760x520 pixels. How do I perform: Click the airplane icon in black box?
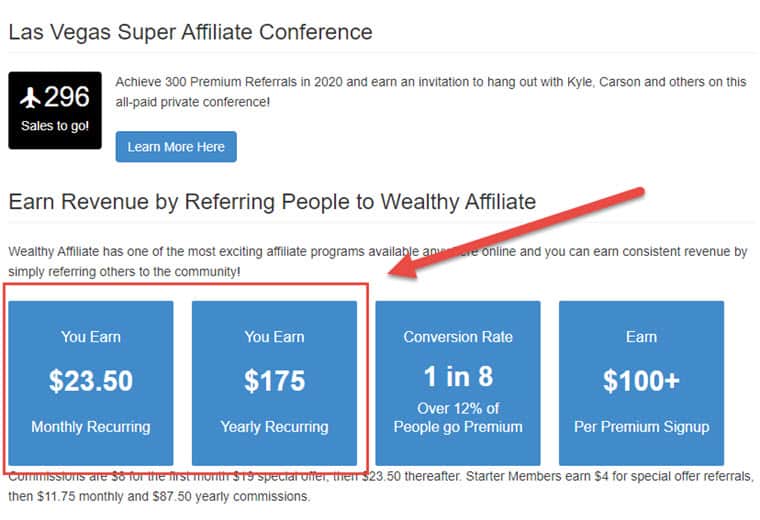pyautogui.click(x=30, y=97)
